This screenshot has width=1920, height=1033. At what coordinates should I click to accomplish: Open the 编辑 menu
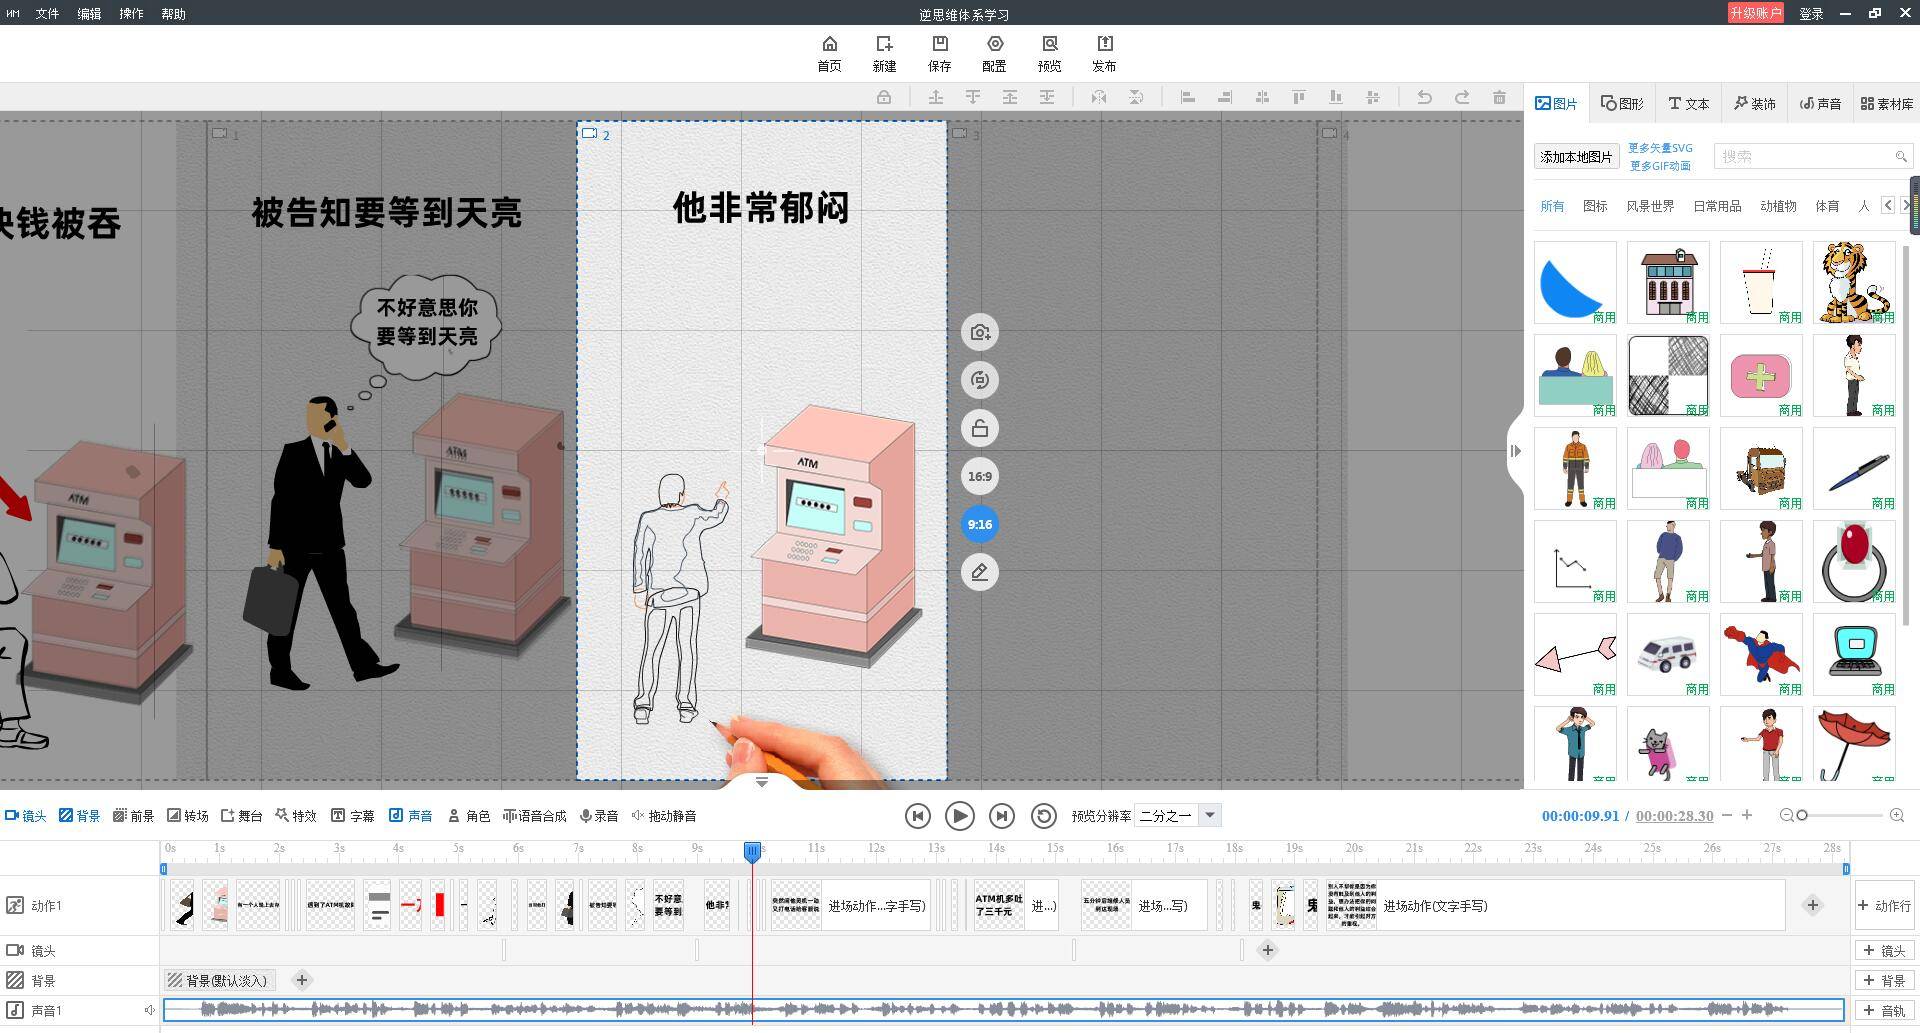pyautogui.click(x=89, y=14)
